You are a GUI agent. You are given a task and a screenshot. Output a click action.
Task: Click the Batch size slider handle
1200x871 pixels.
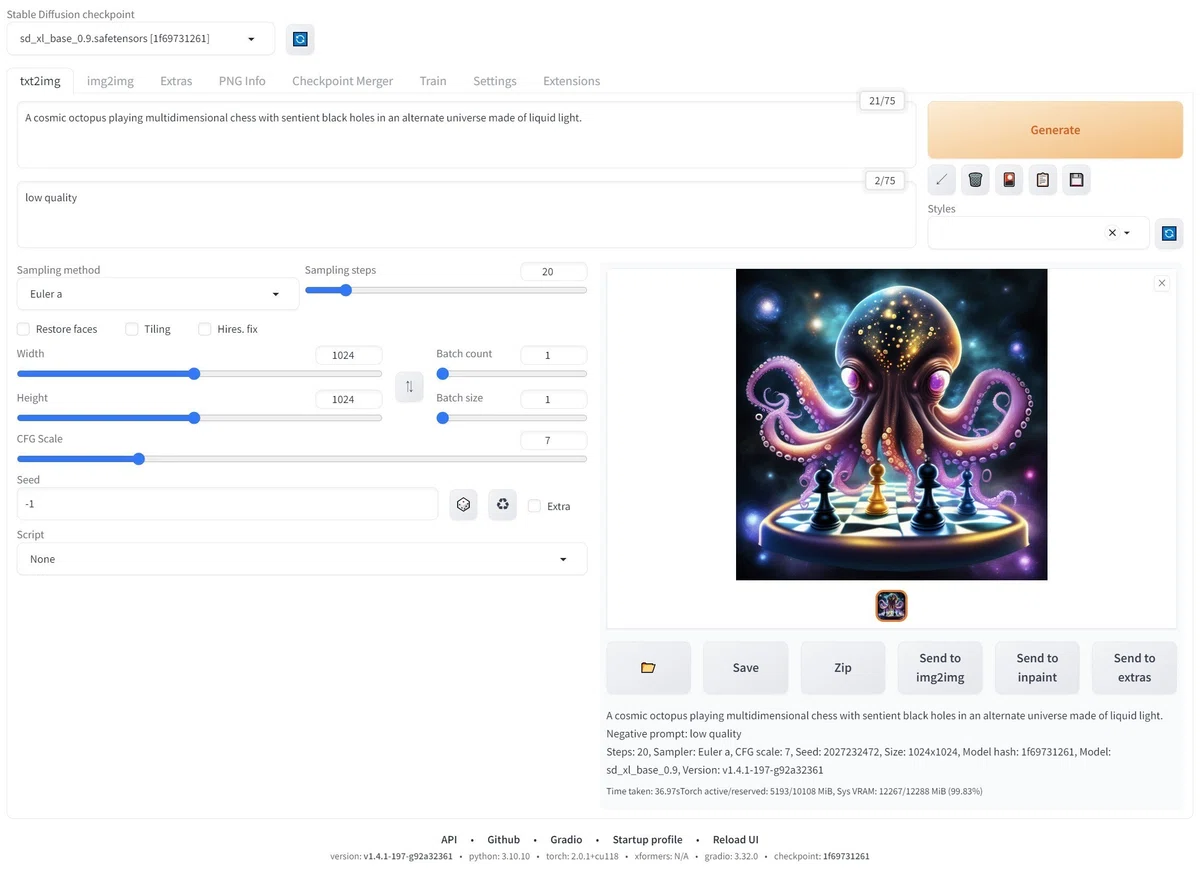coord(443,418)
